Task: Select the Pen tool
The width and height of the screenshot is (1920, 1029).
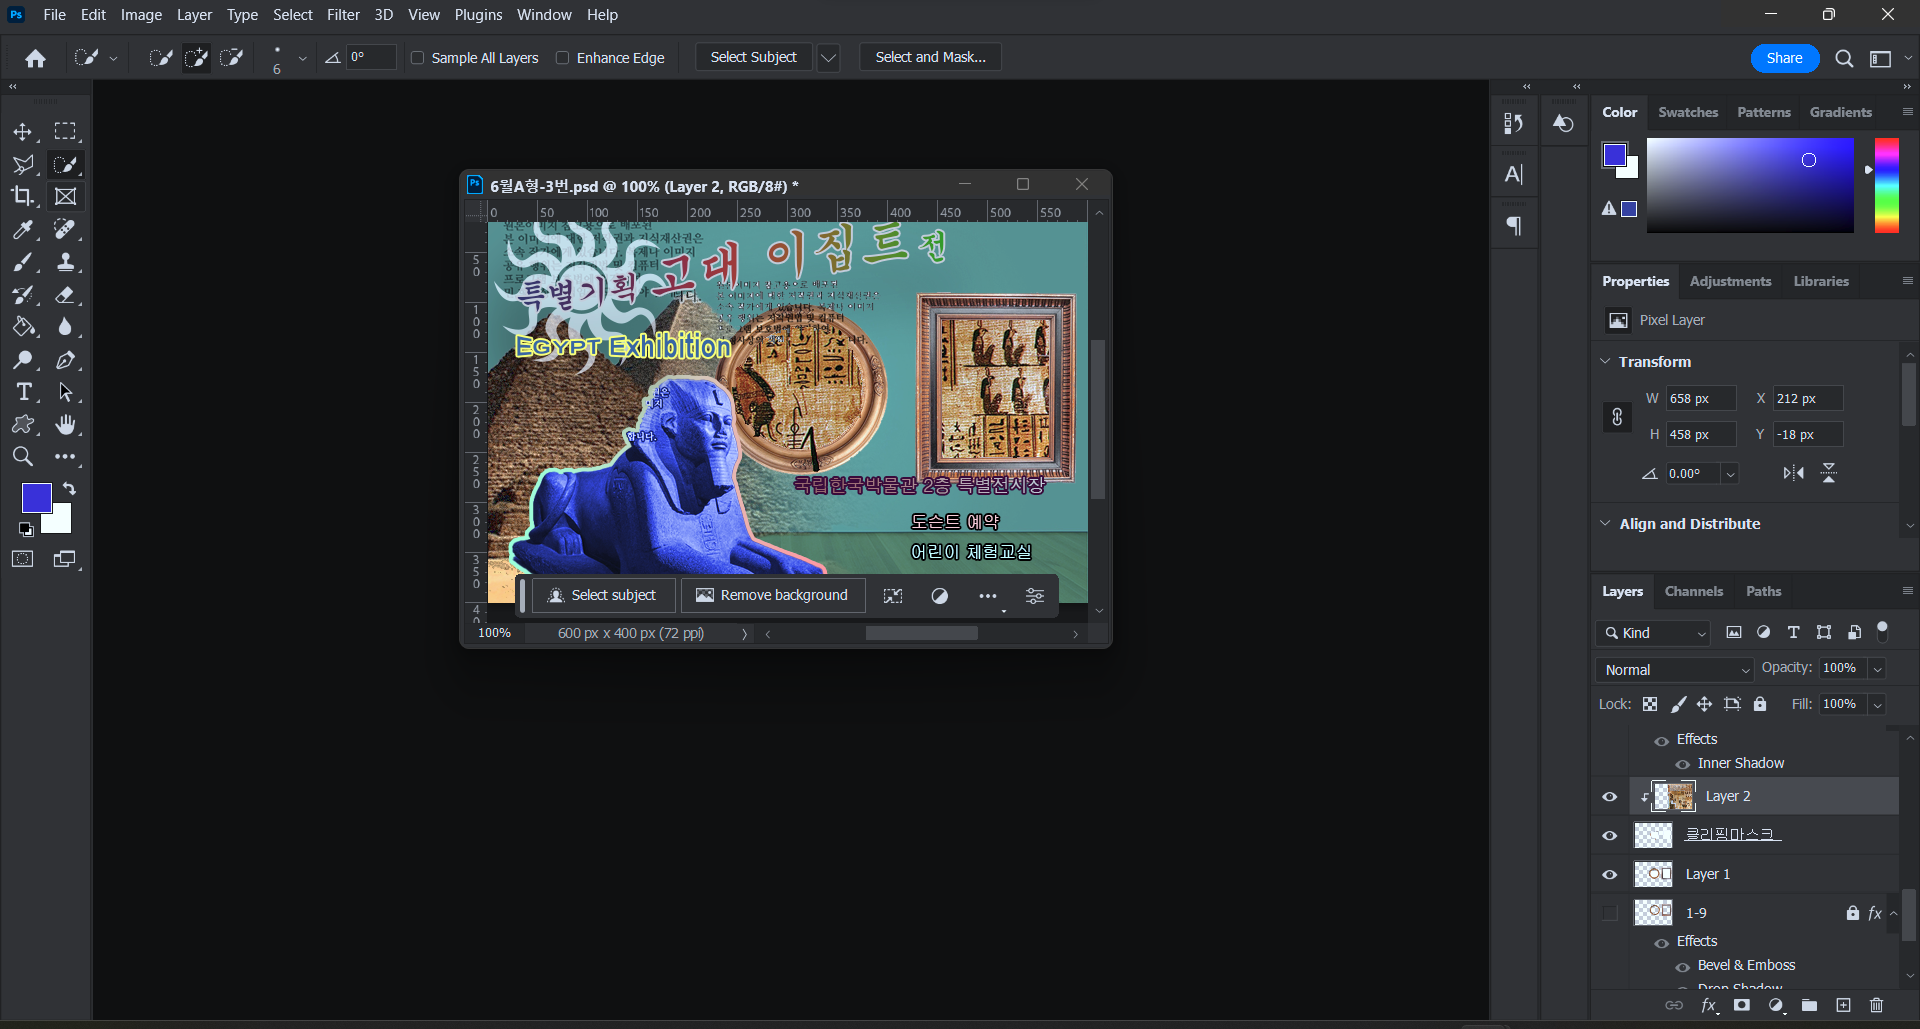Action: [x=65, y=360]
